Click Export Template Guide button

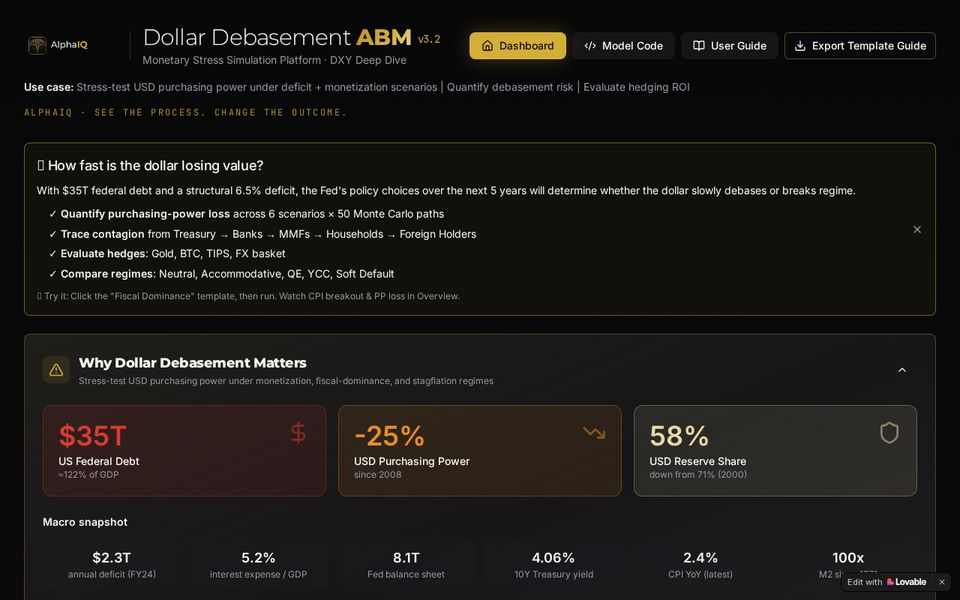pyautogui.click(x=860, y=46)
